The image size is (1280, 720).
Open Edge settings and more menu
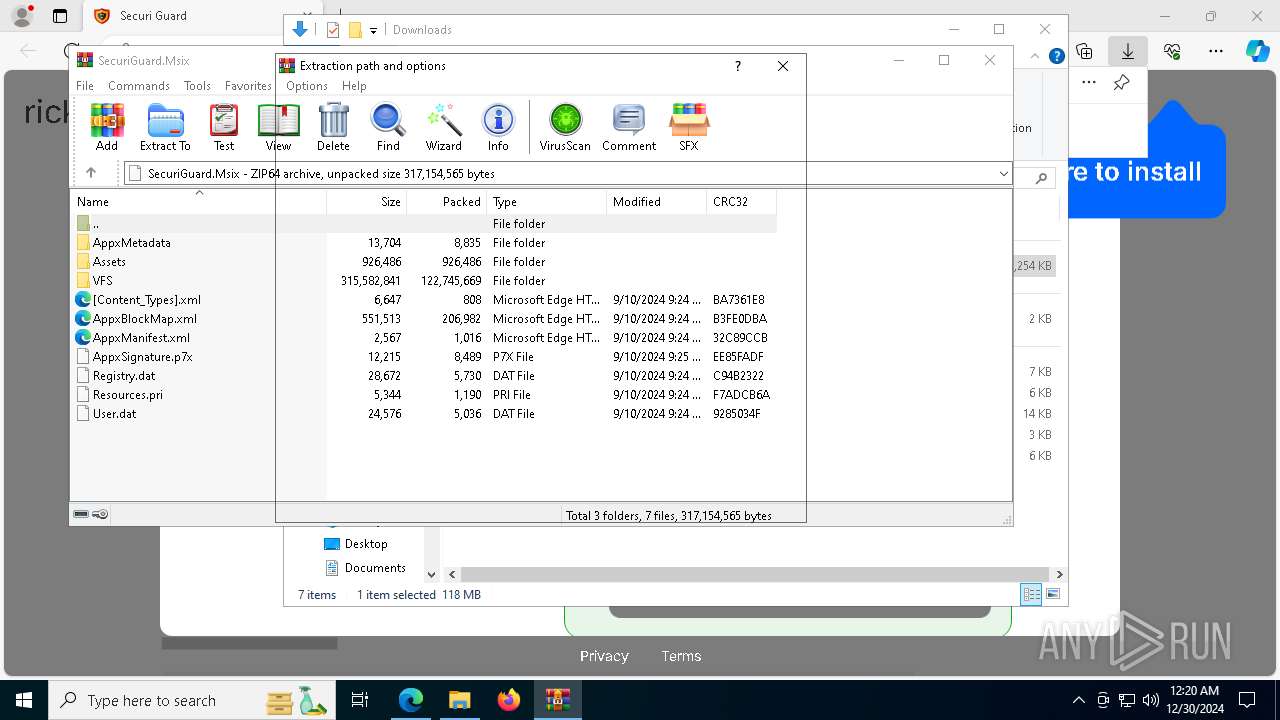coord(1216,51)
